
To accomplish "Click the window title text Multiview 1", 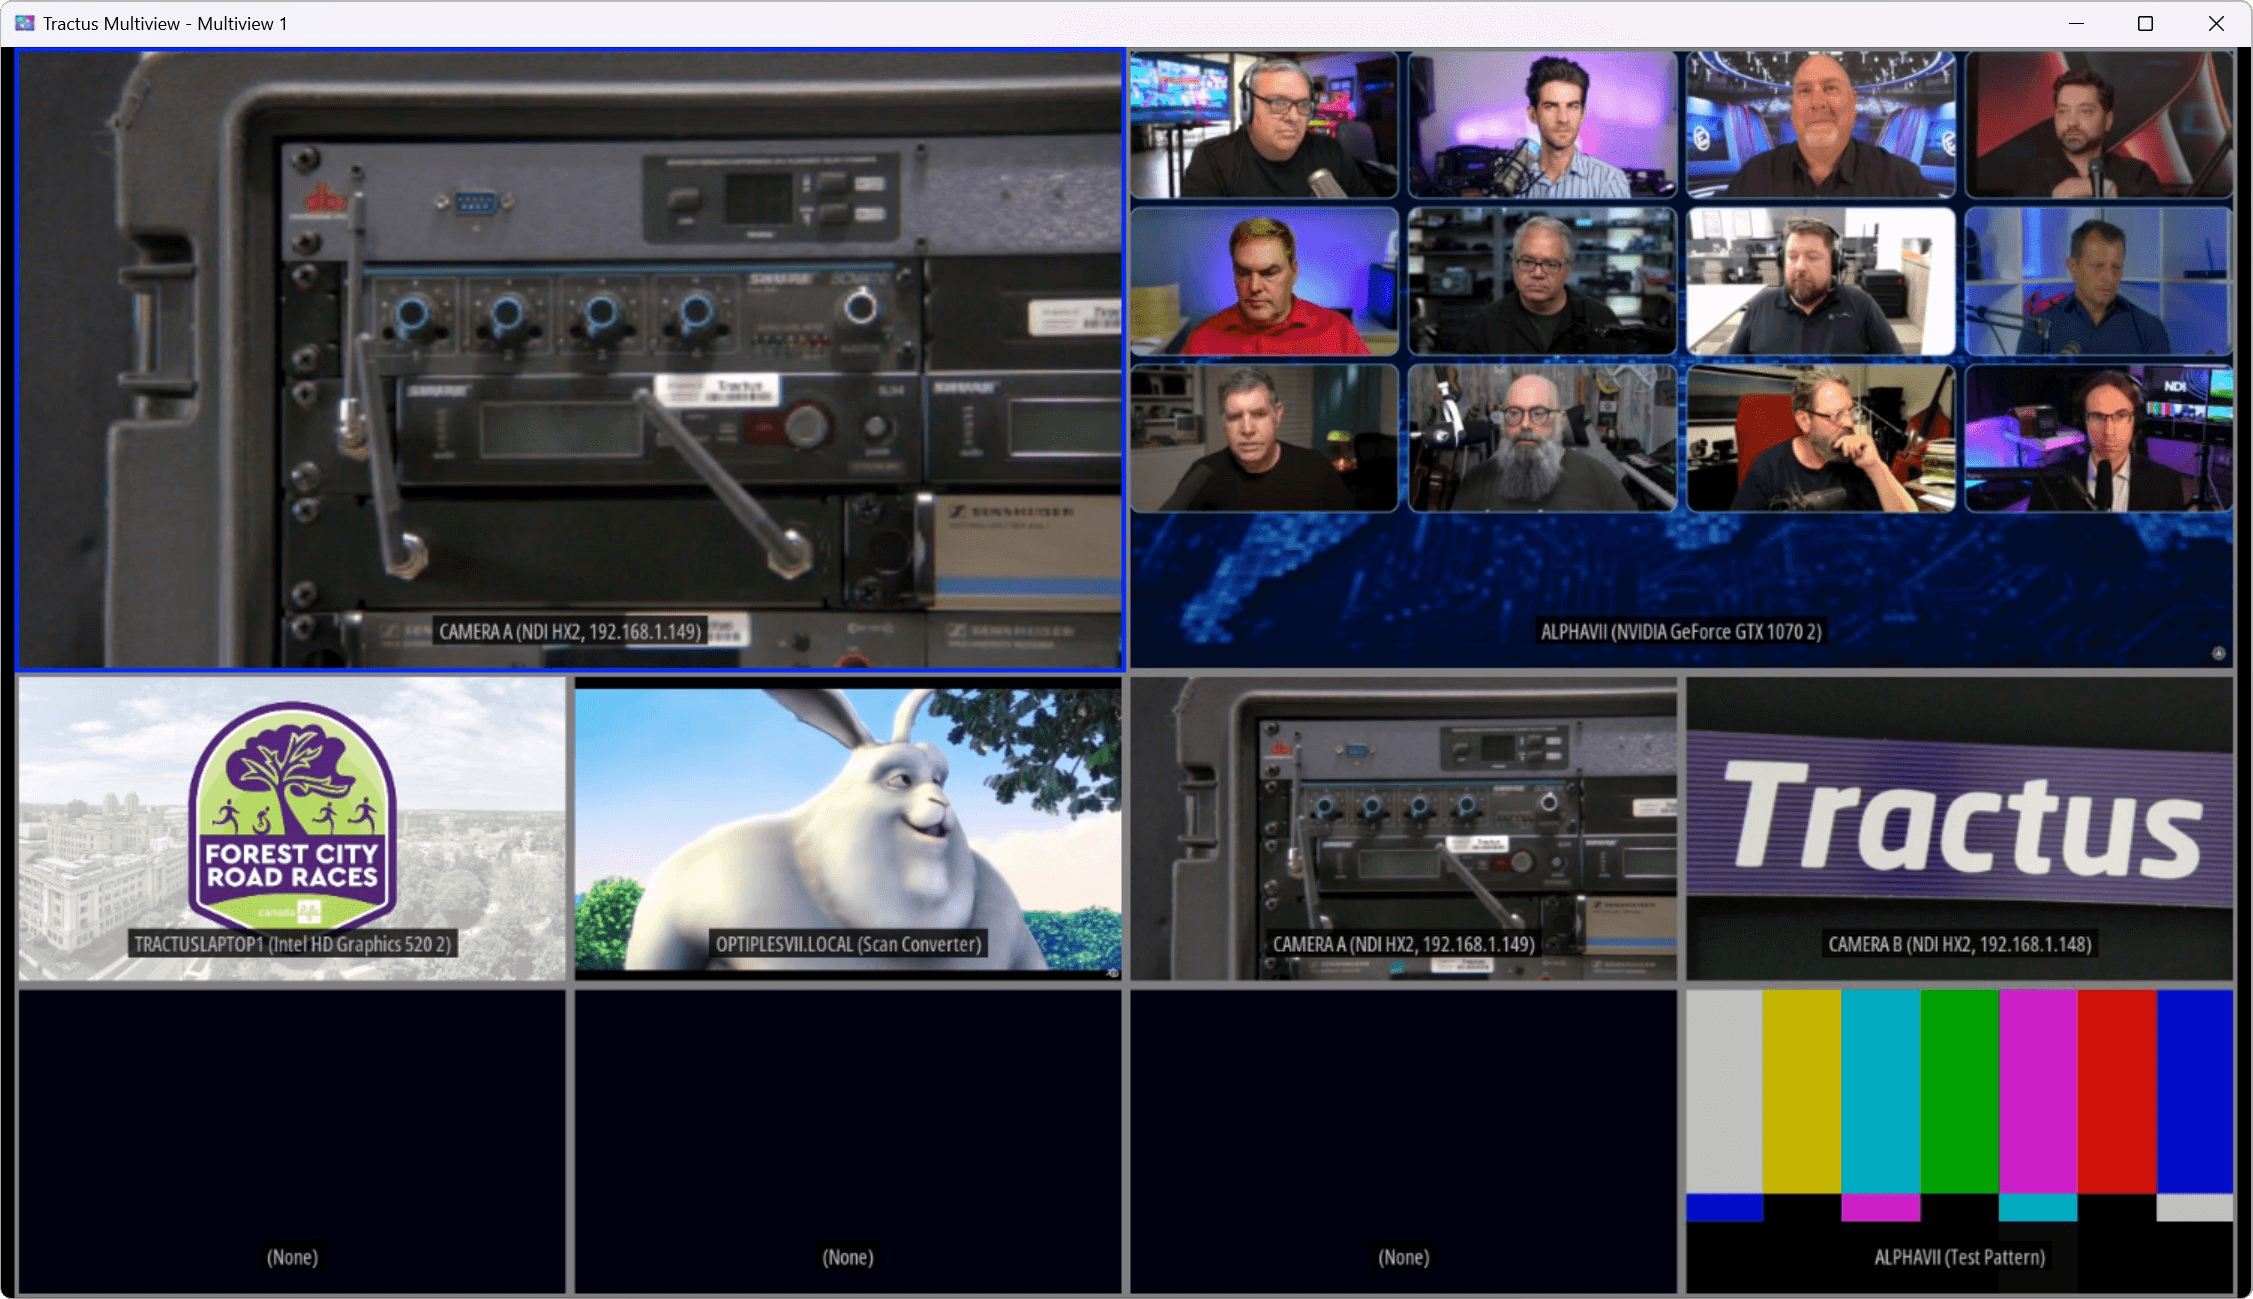I will click(x=242, y=23).
